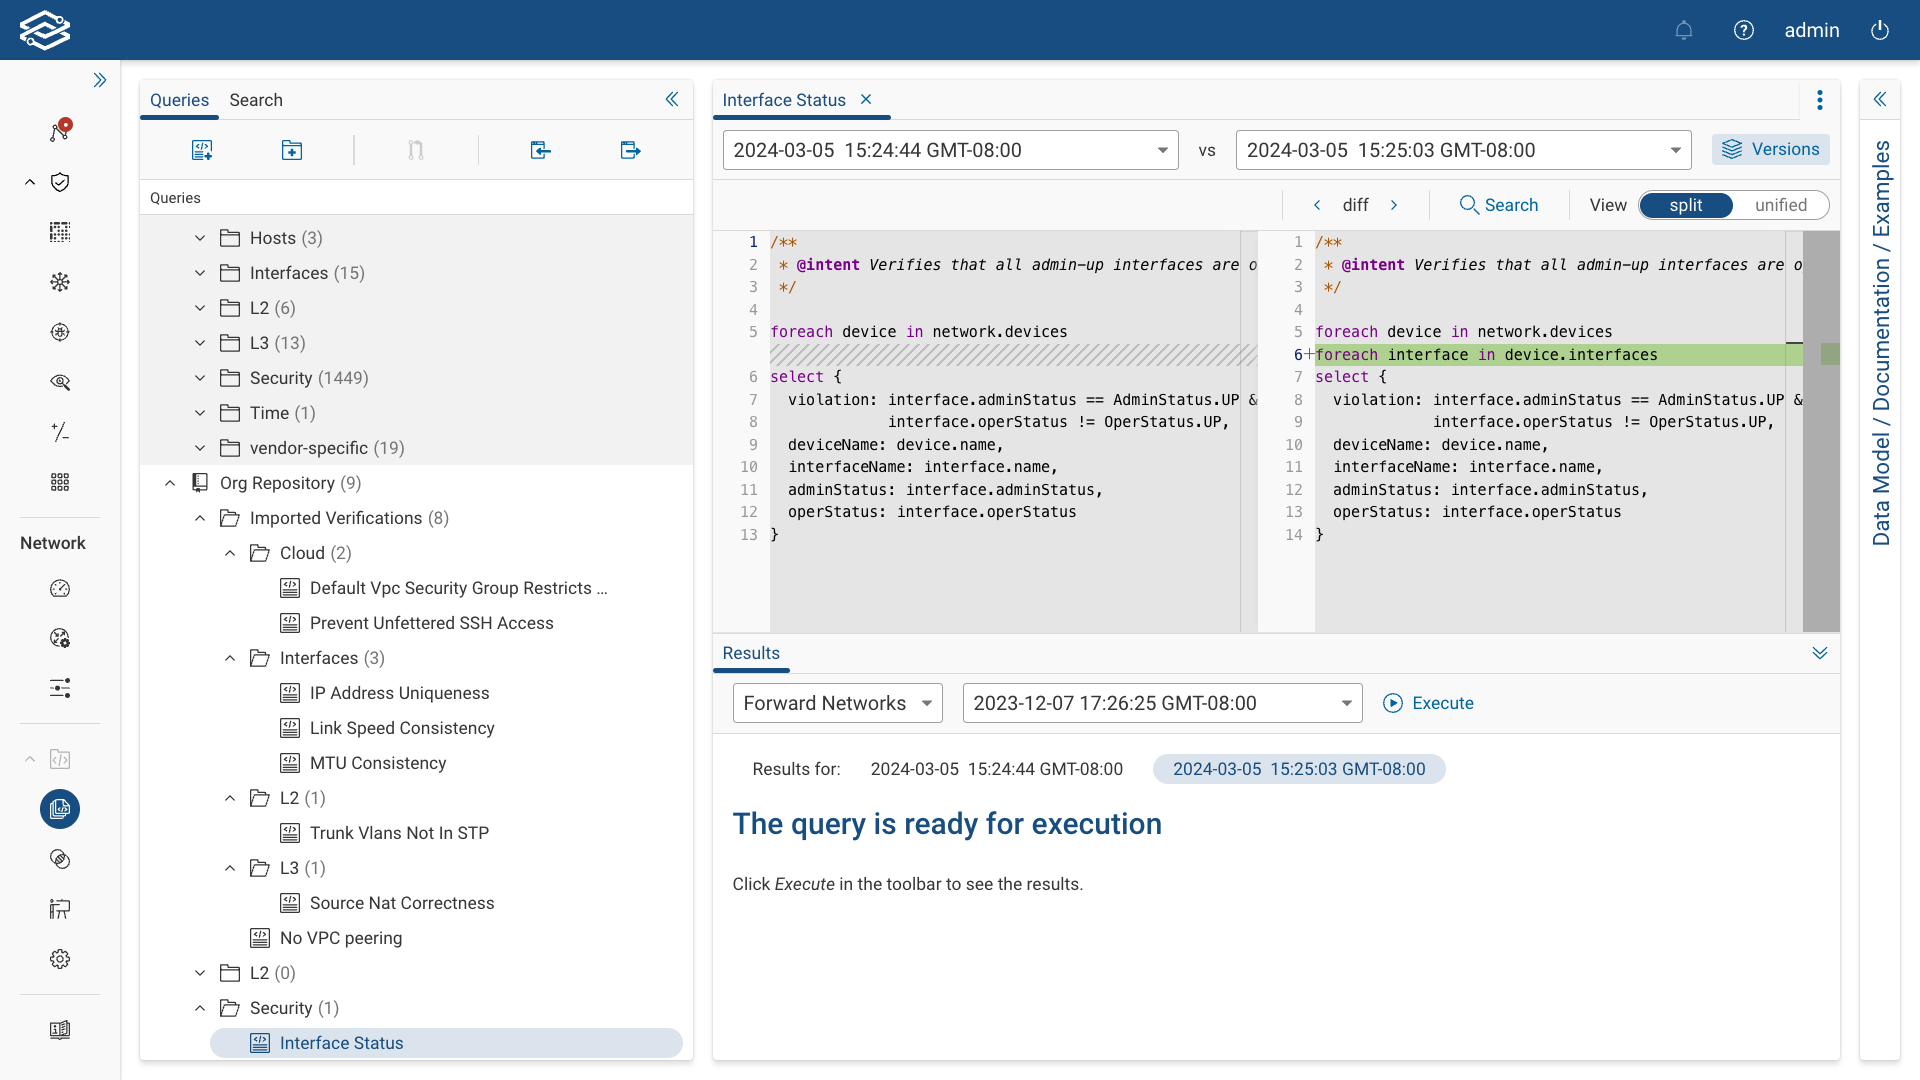Open the documentation book icon in sidebar
This screenshot has height=1080, width=1920.
[60, 1030]
